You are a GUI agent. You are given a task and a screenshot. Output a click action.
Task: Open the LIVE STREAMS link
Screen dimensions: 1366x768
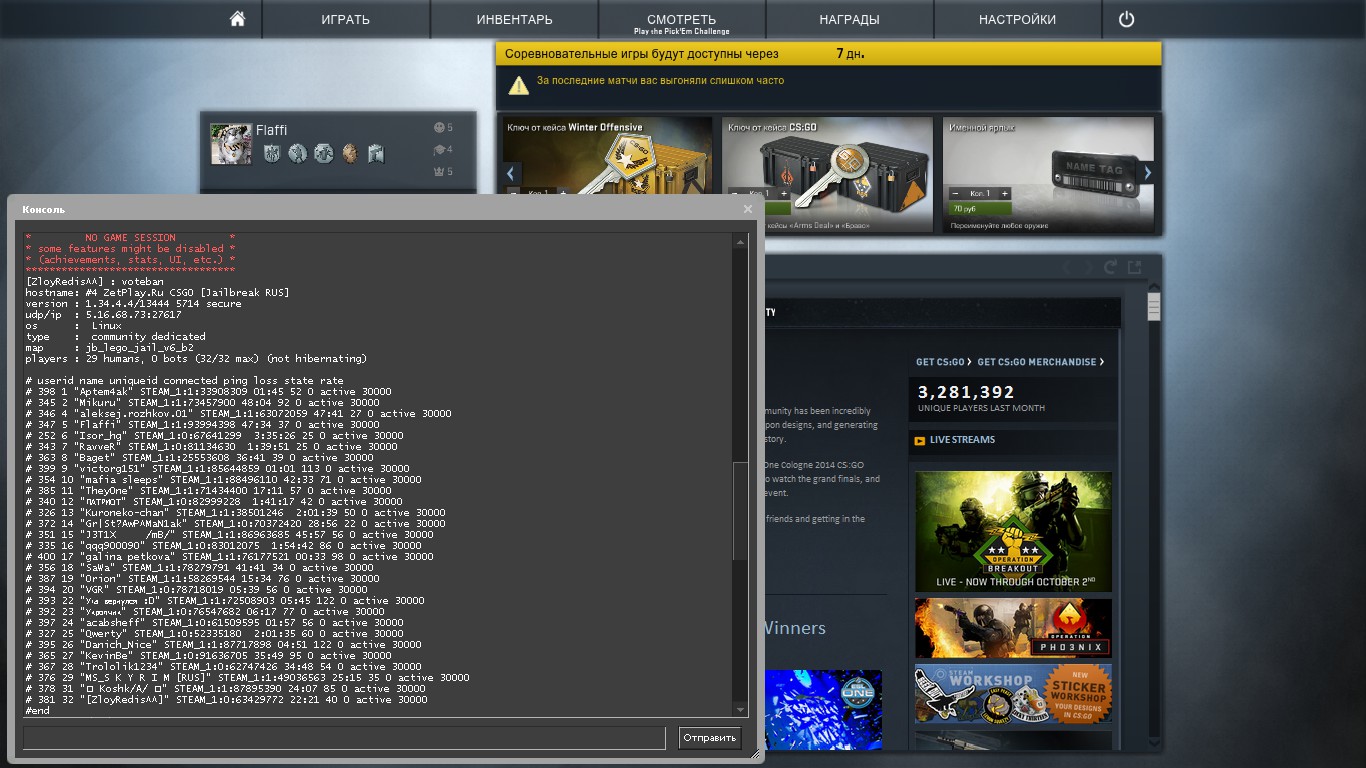(961, 440)
